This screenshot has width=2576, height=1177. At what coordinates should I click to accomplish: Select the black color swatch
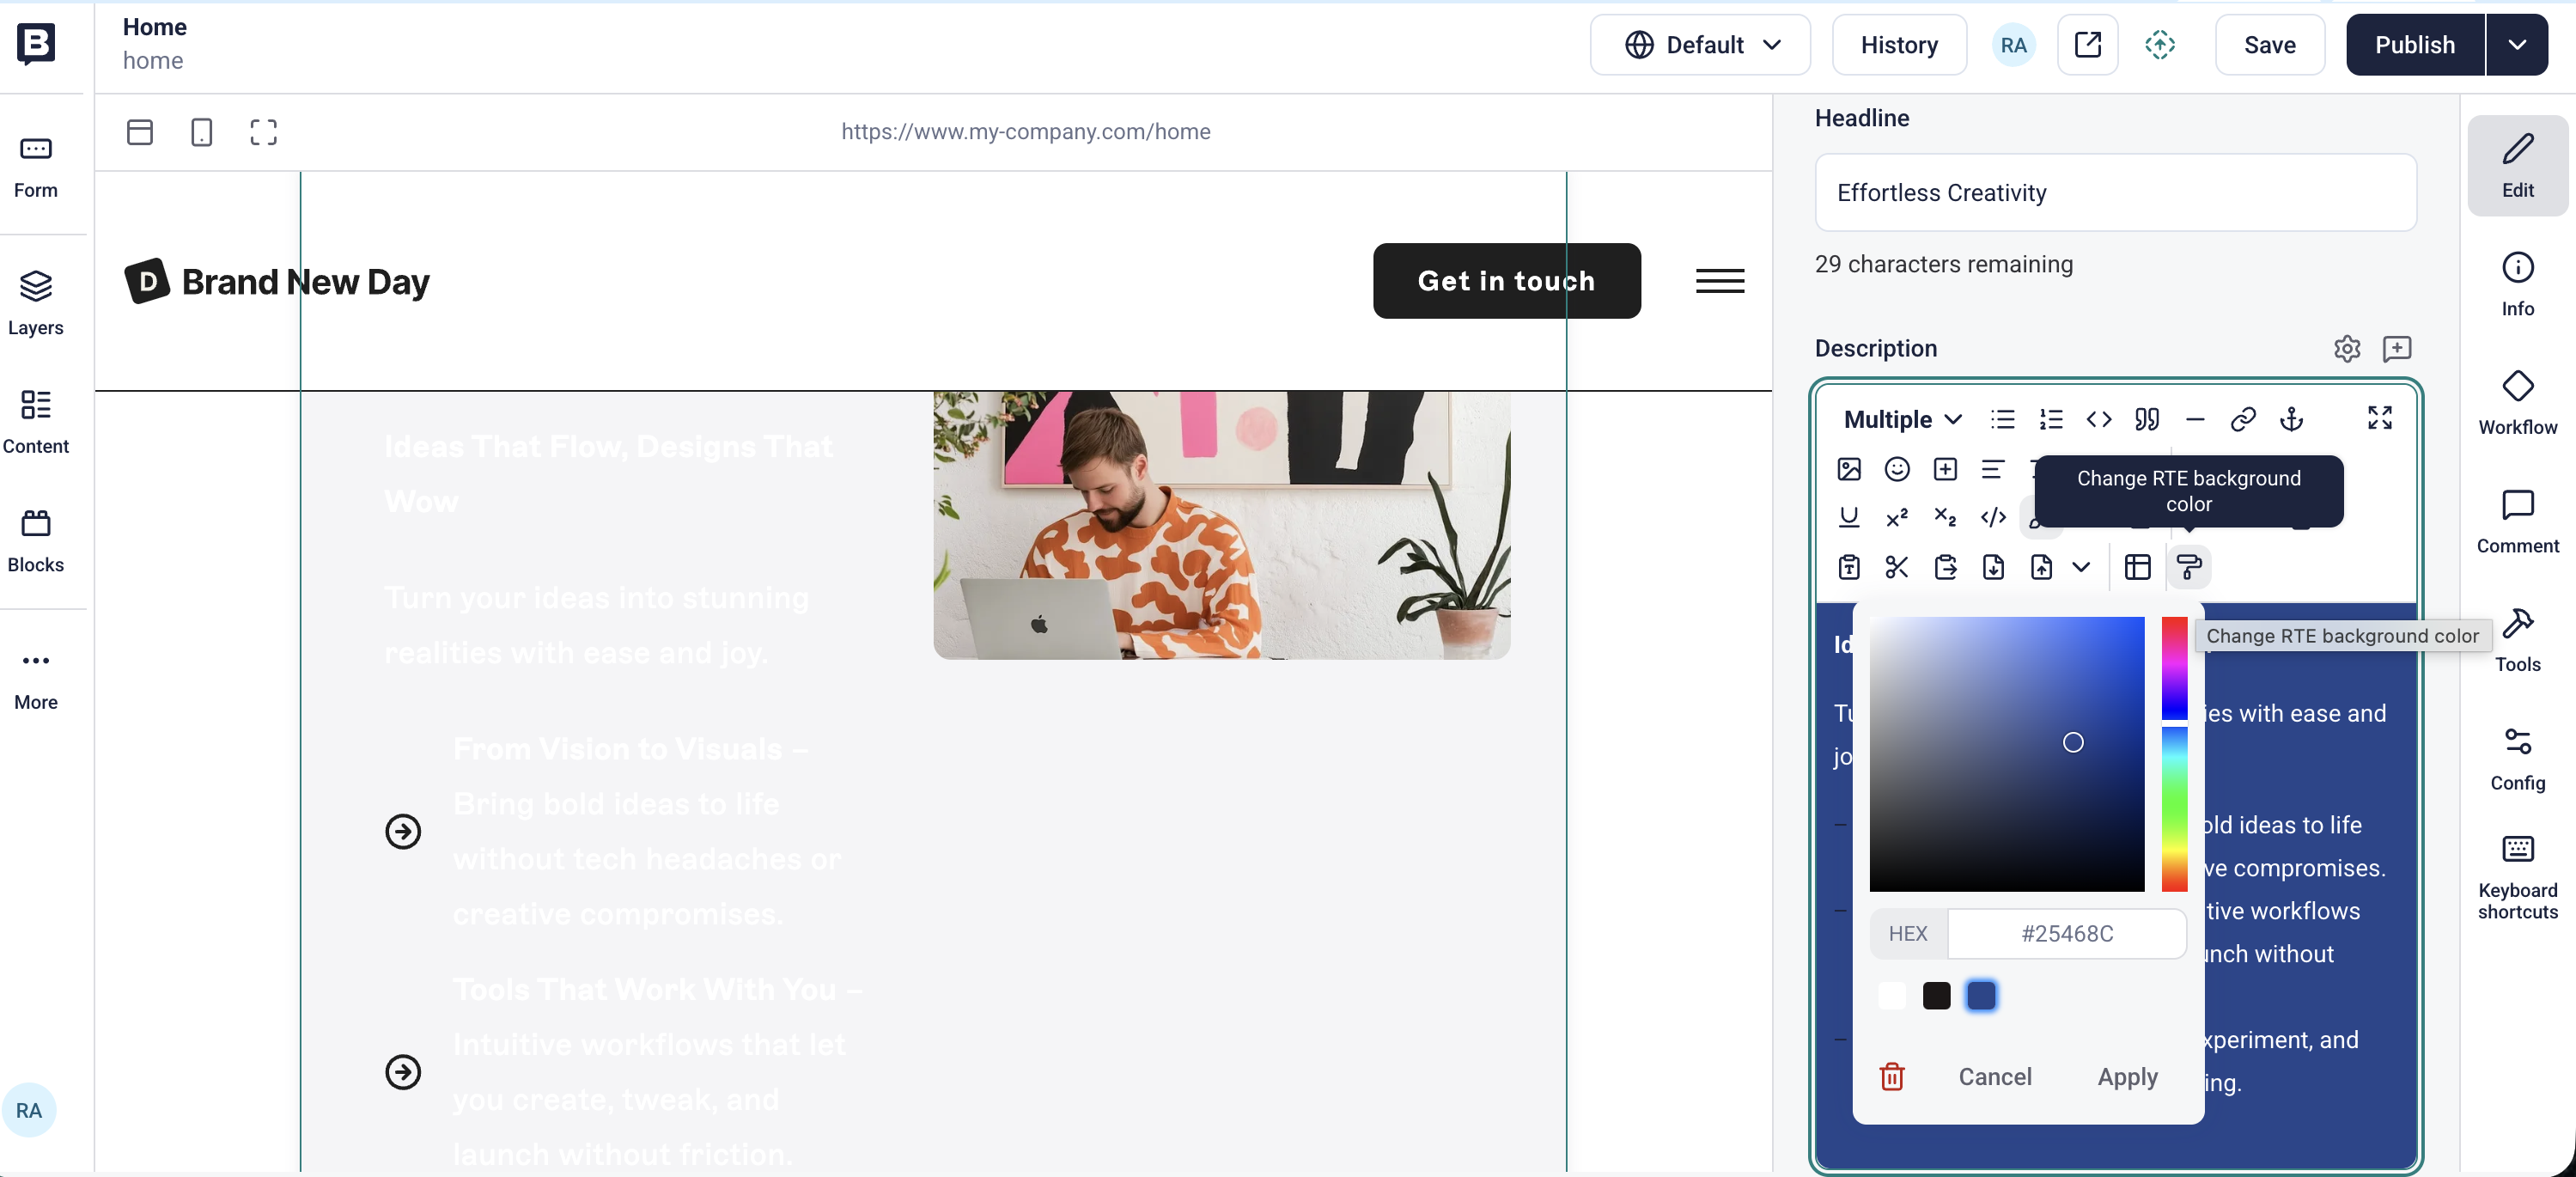[x=1936, y=995]
